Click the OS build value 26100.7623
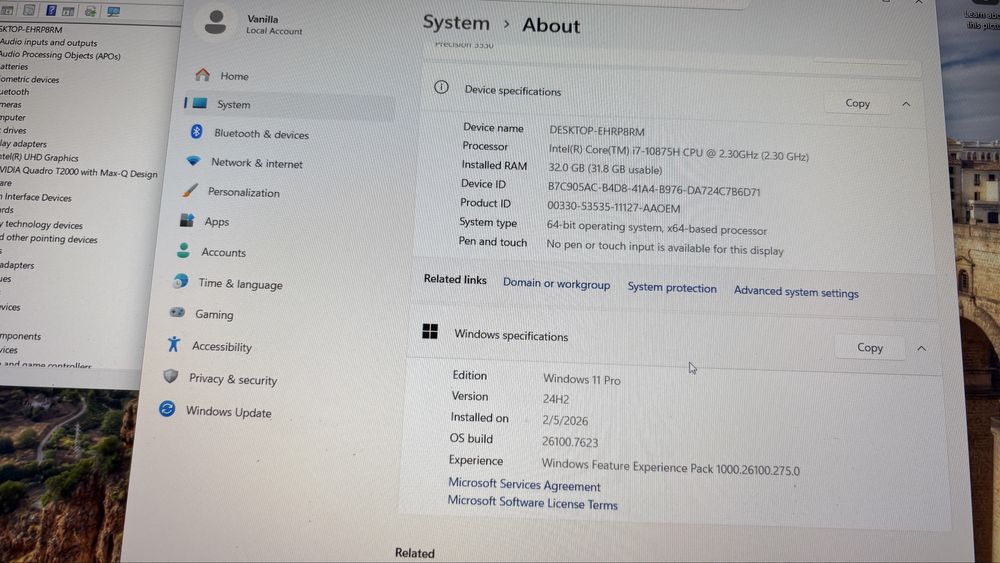 [x=570, y=441]
